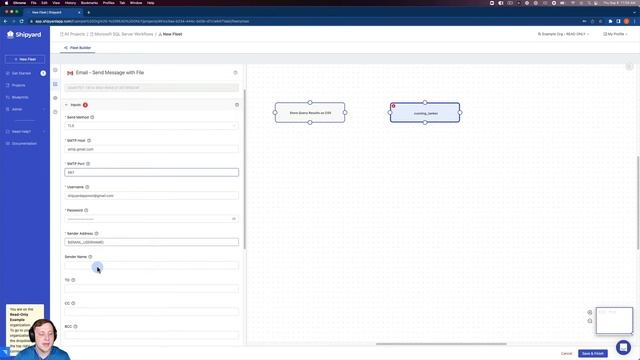
Task: Click the highlighted second icon in the side strip
Action: click(x=55, y=84)
